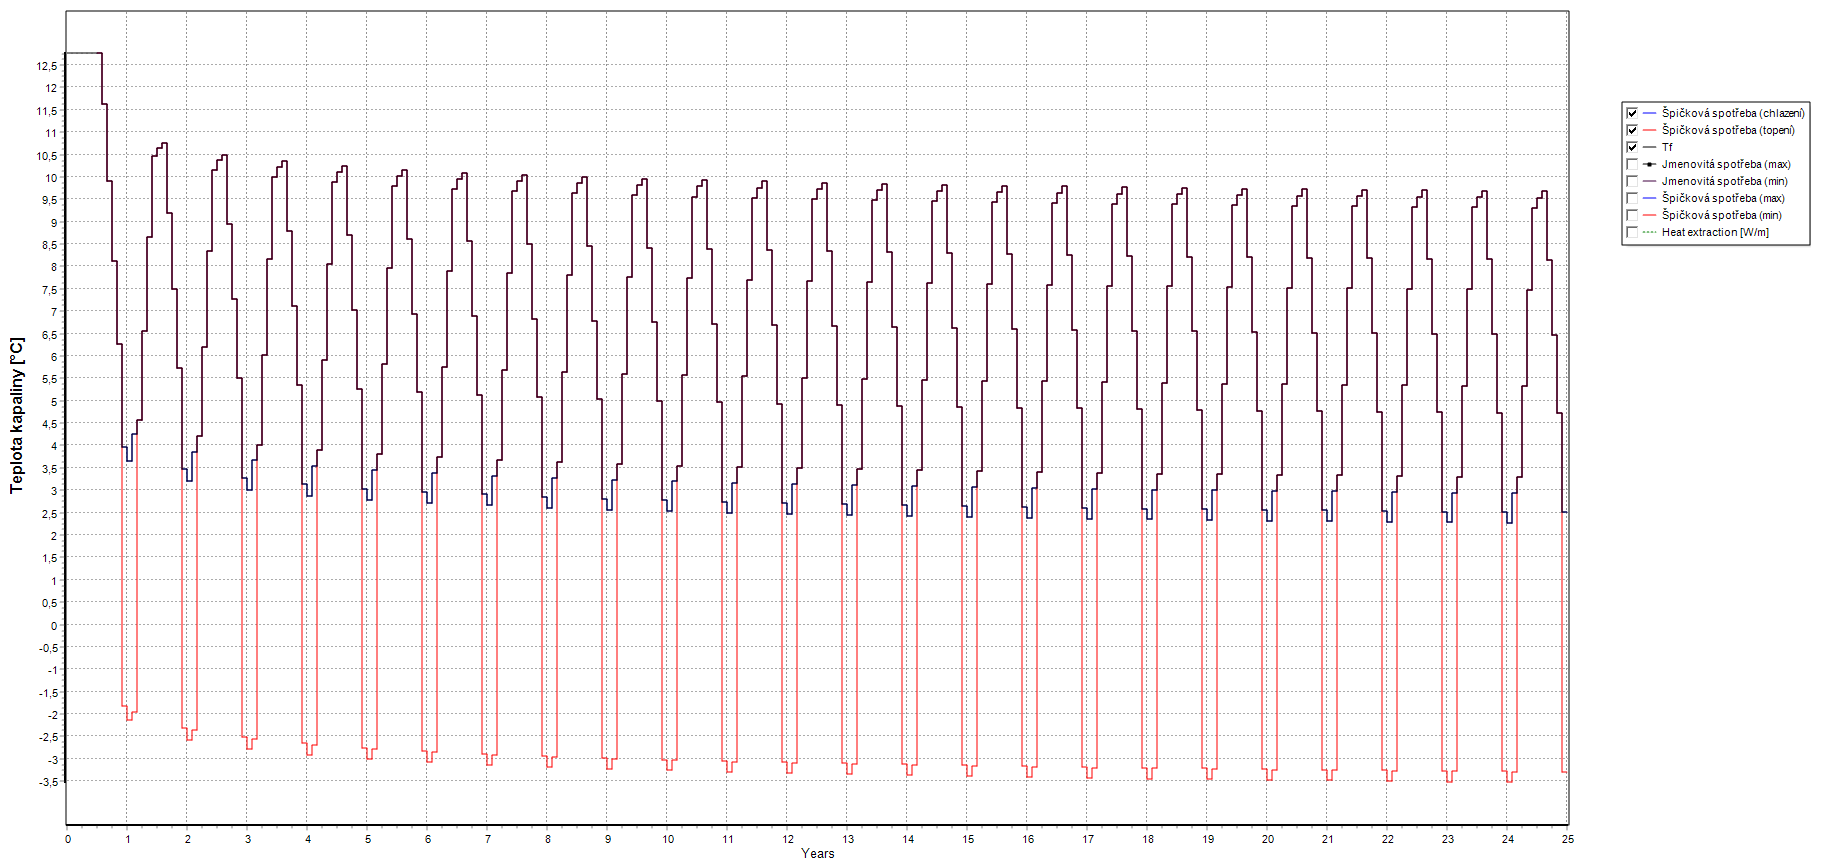Click the green dotted Heat extraction line sample

1649,232
